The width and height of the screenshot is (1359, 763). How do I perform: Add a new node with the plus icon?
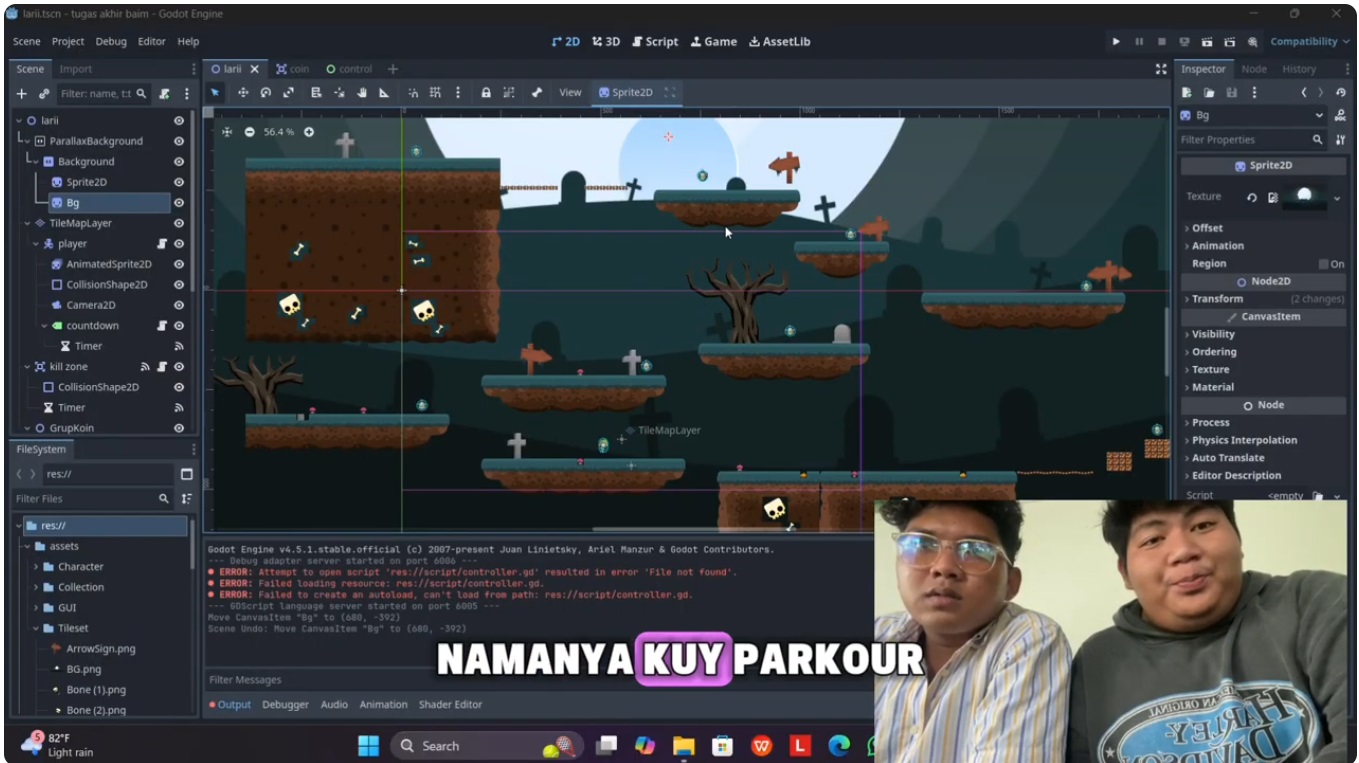pos(21,94)
